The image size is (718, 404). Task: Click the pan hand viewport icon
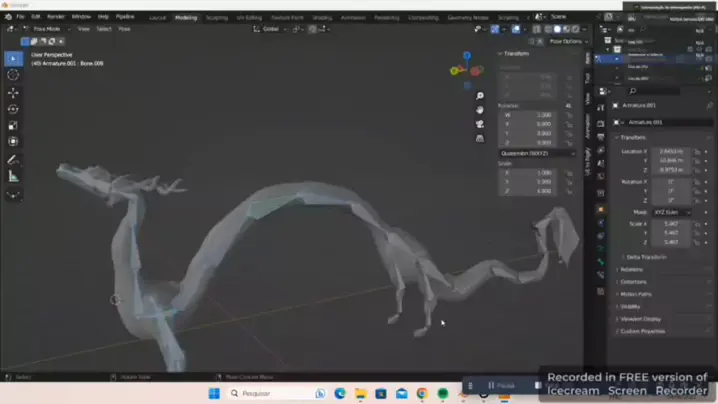pos(479,110)
